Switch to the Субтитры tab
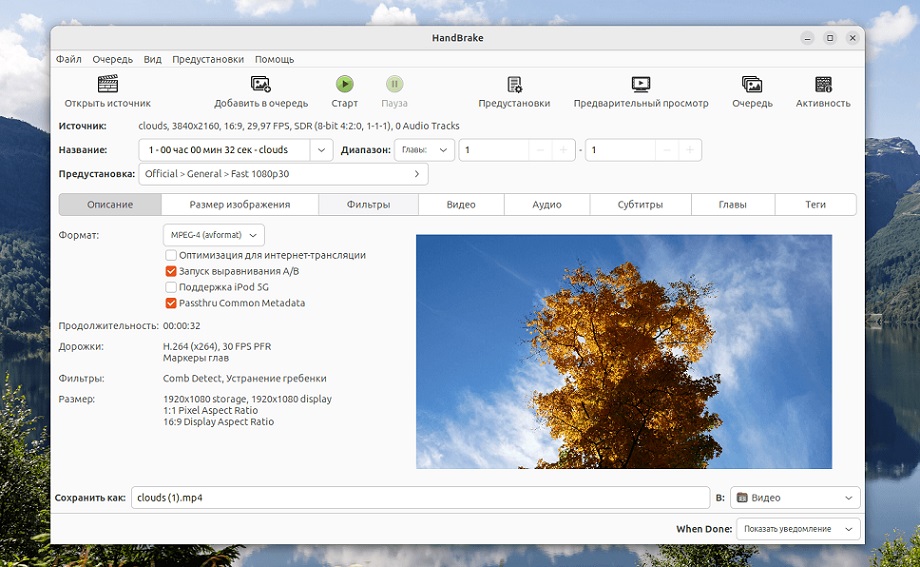Image resolution: width=920 pixels, height=567 pixels. coord(640,204)
